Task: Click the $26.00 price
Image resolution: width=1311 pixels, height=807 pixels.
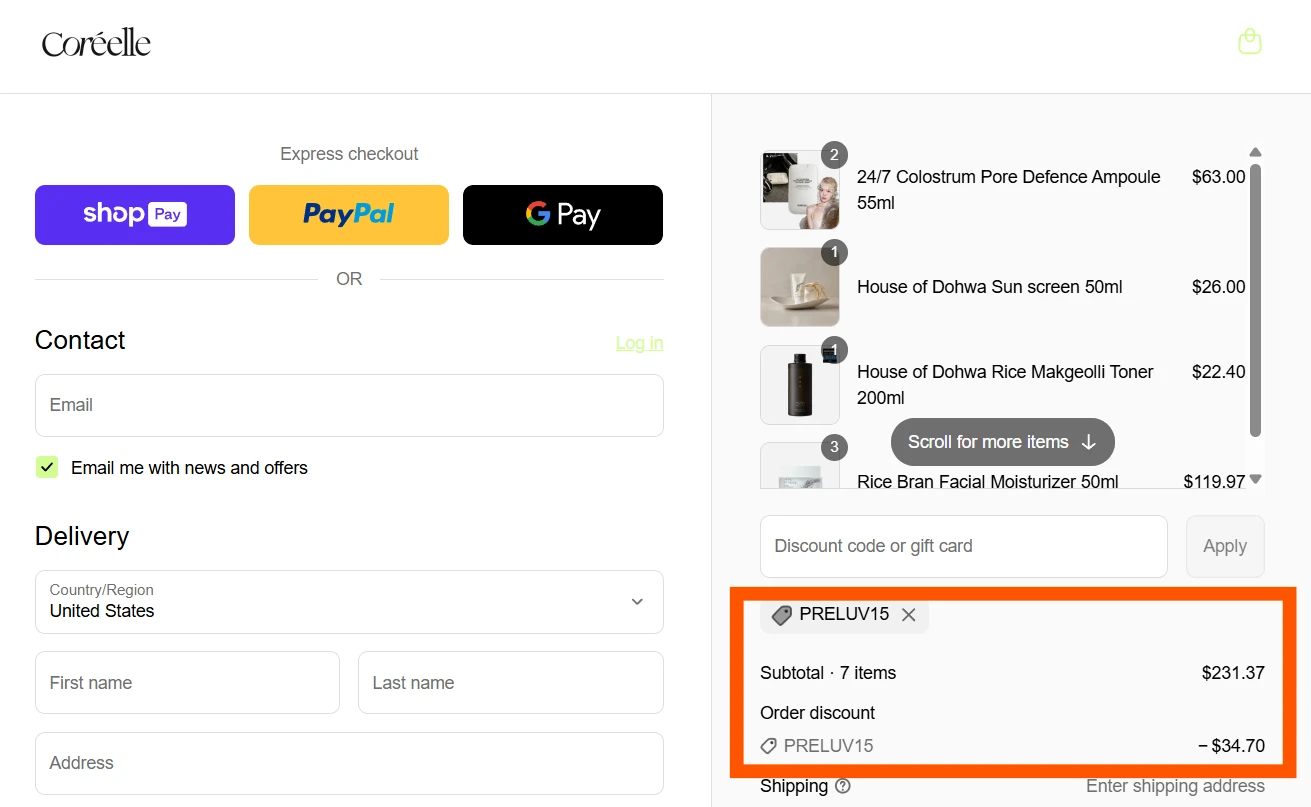Action: tap(1218, 287)
